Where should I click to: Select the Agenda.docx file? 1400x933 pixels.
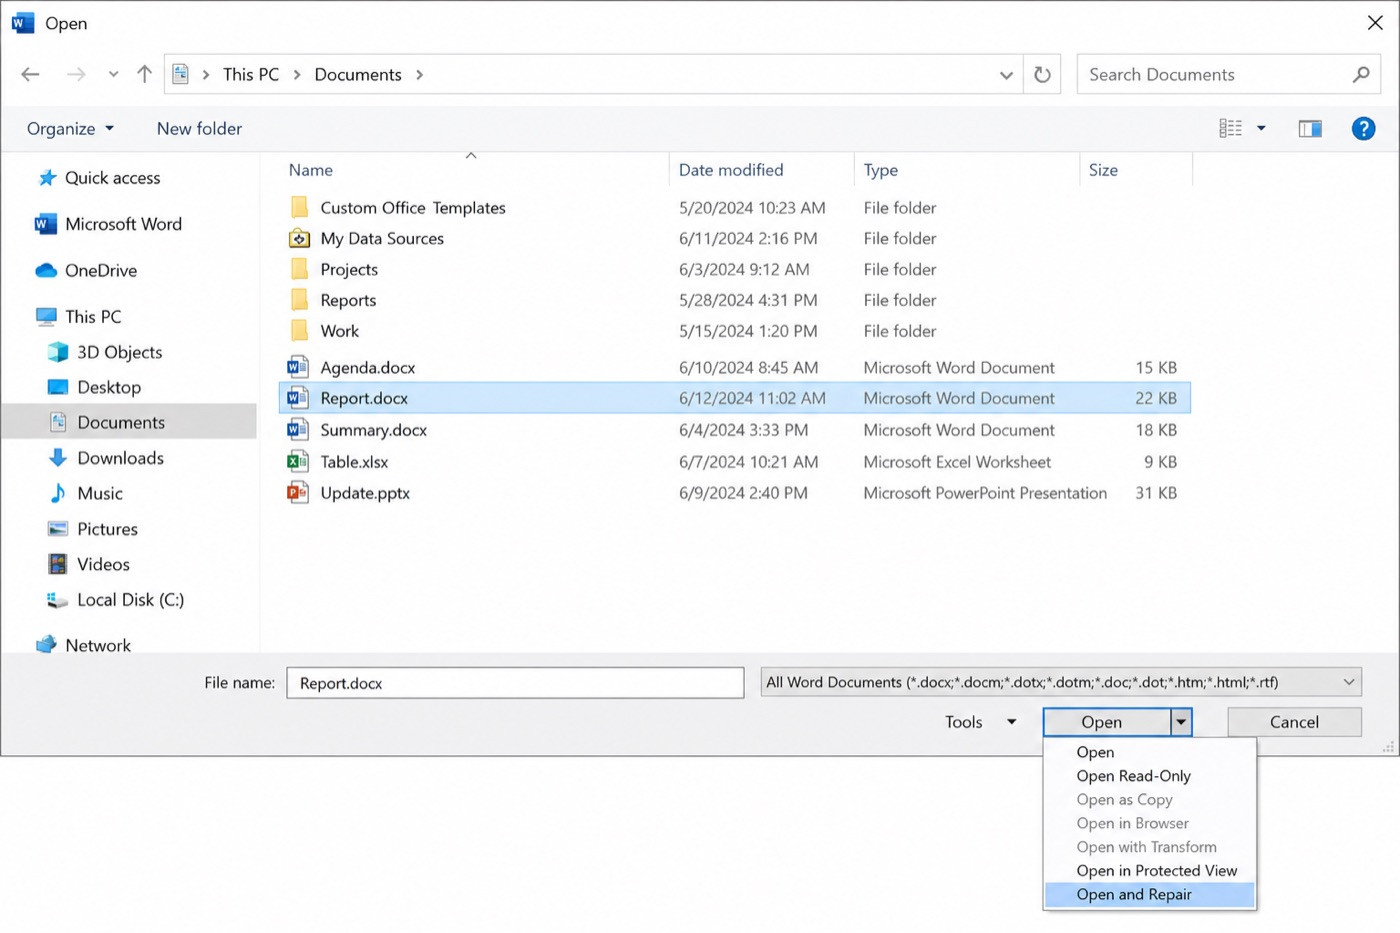coord(367,367)
